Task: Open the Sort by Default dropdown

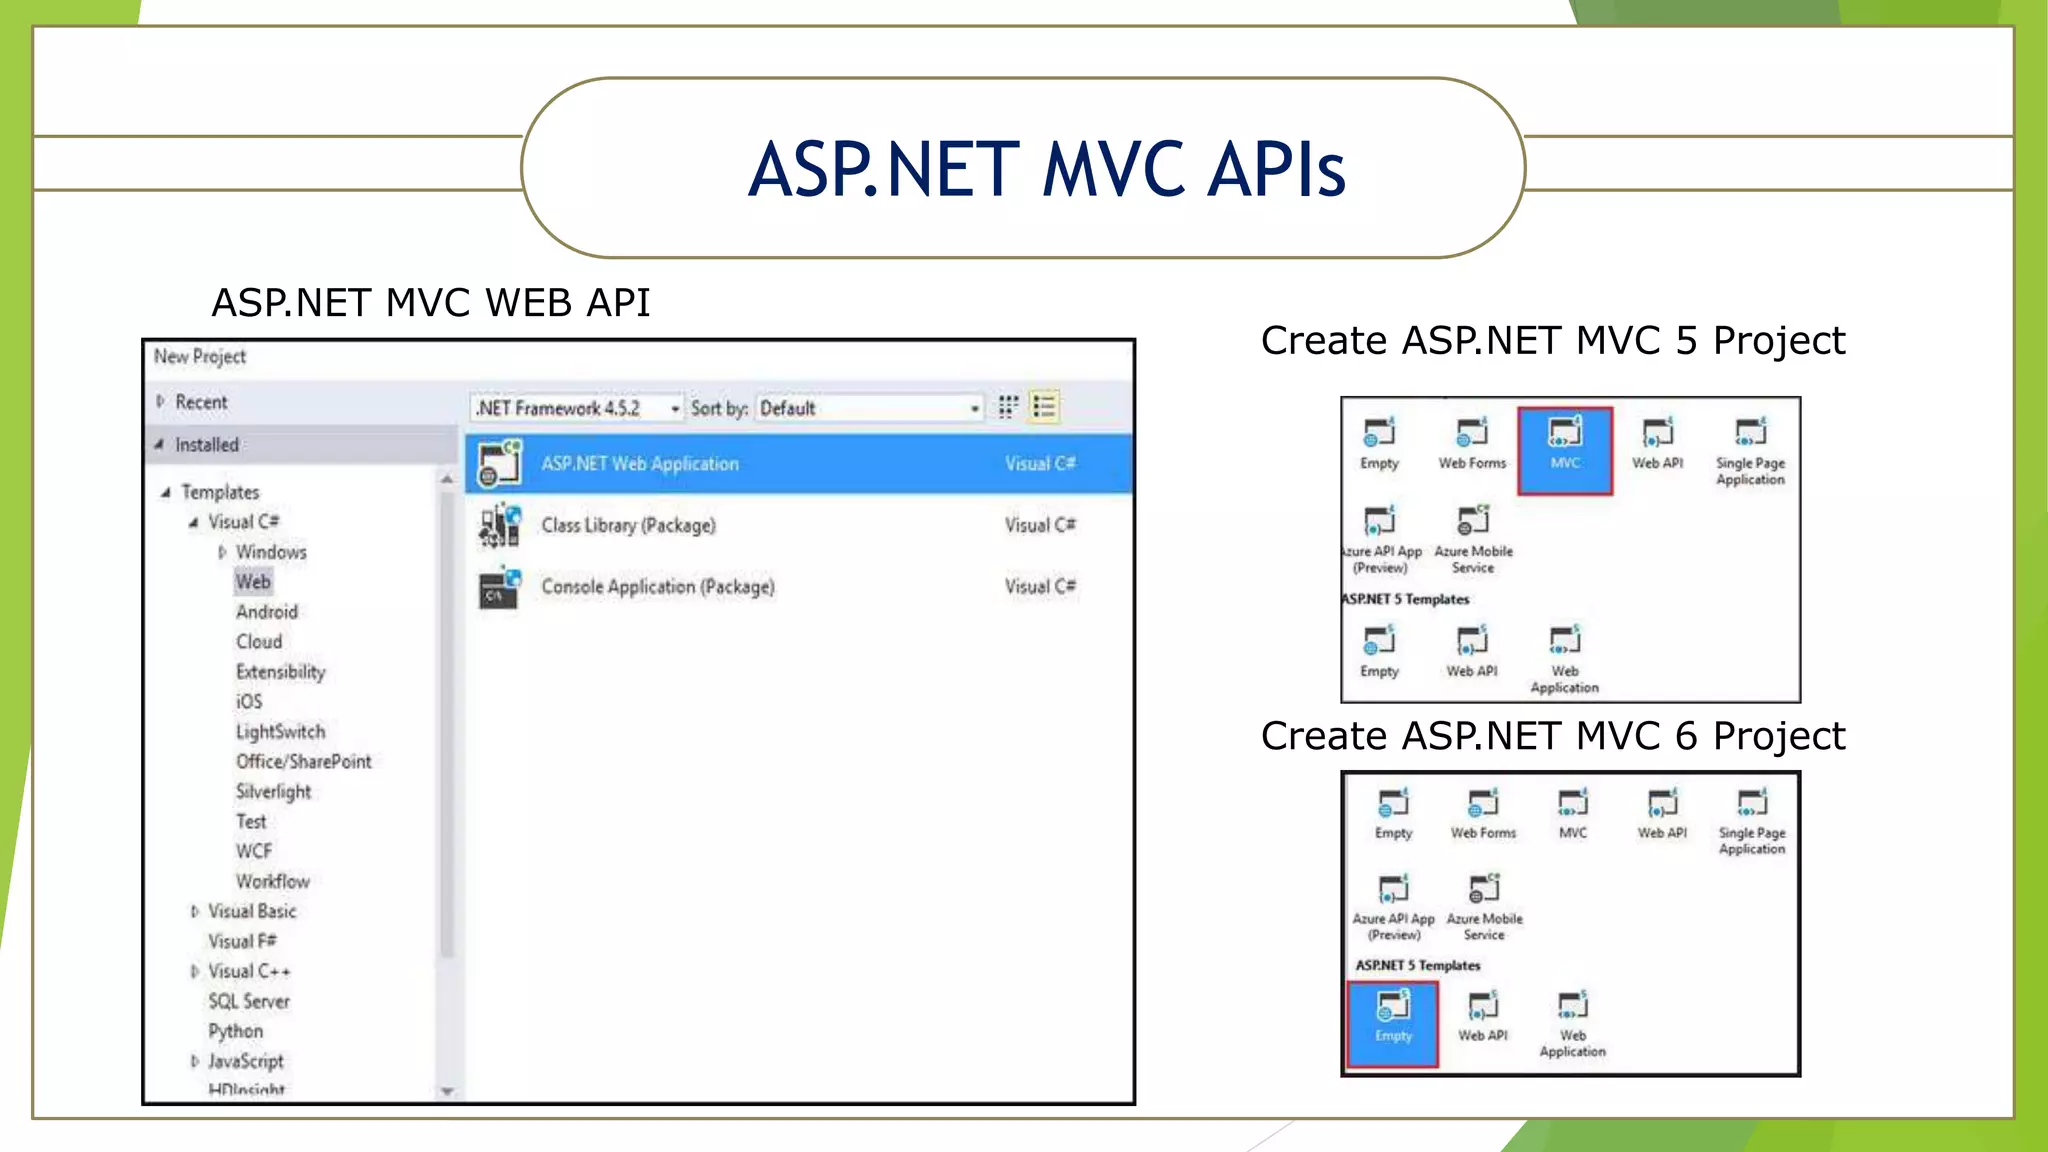Action: 869,408
